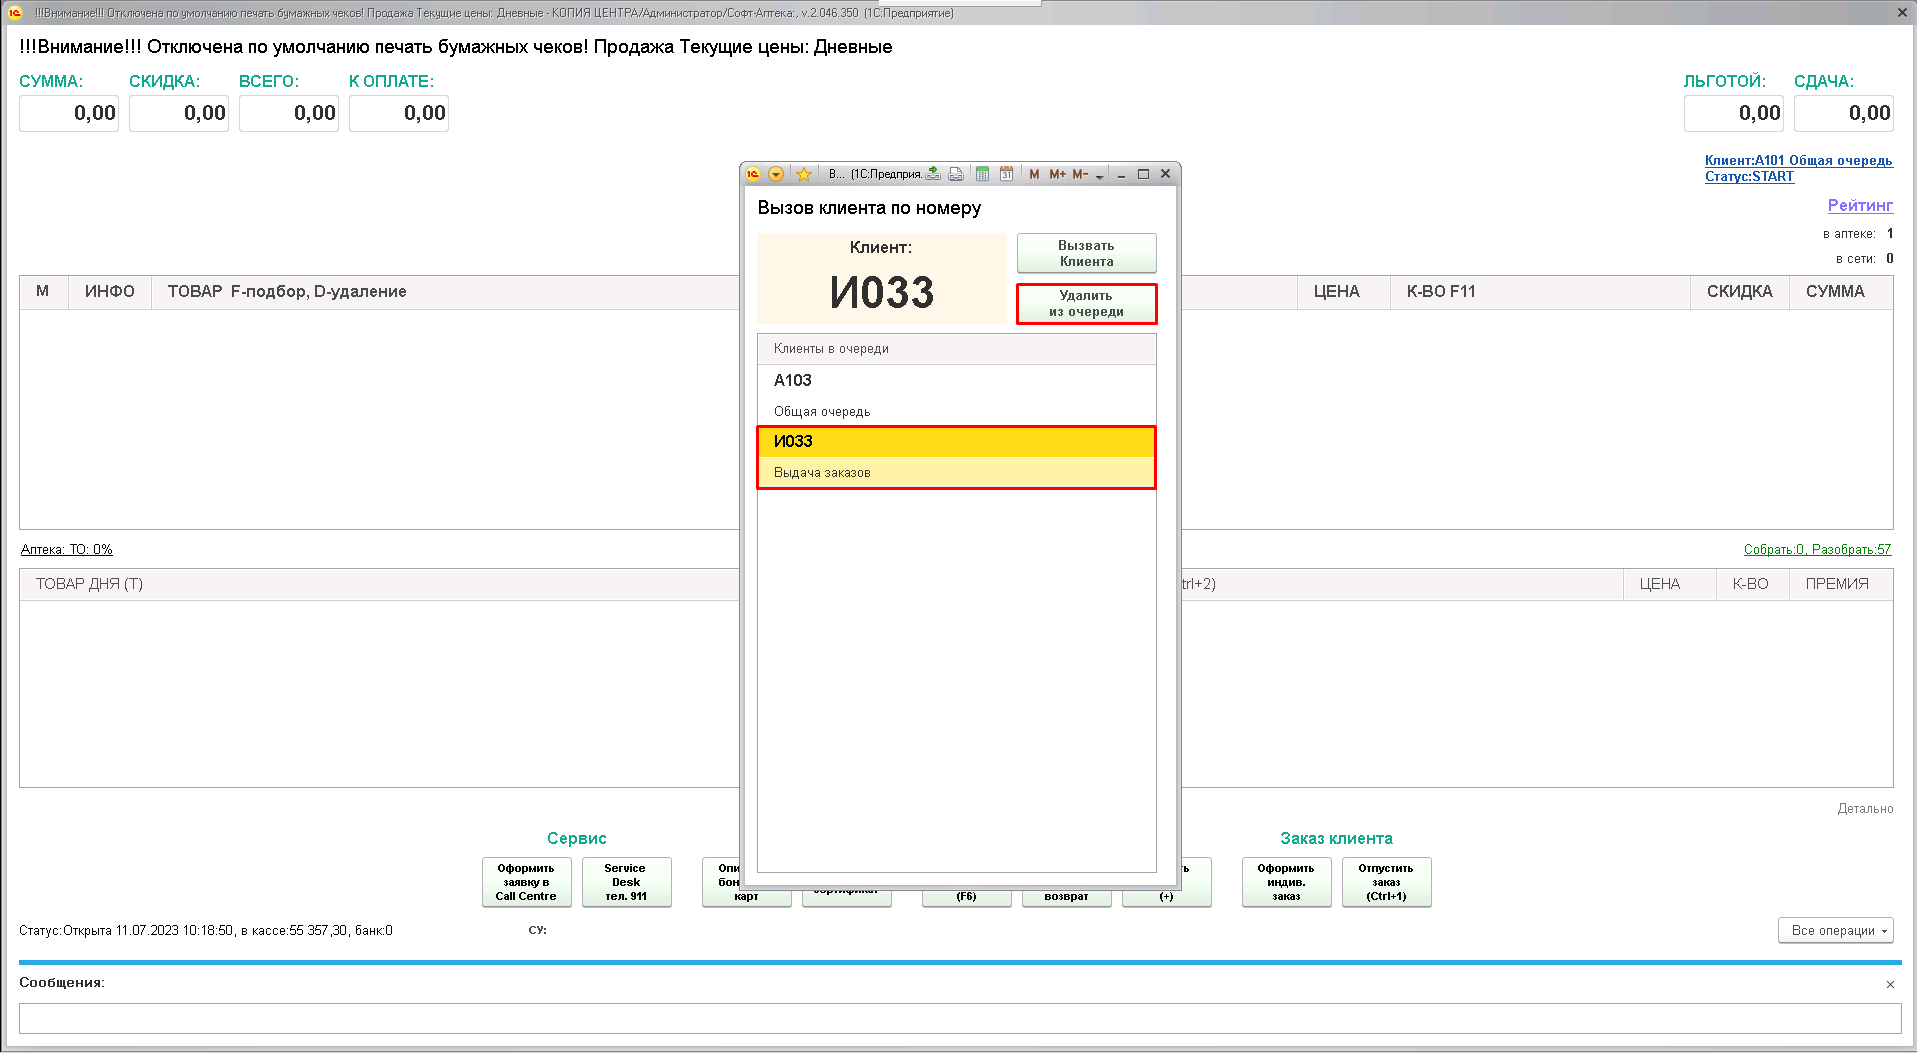Viewport: 1917px width, 1053px height.
Task: Click the printer icon in dialog toolbar
Action: tap(956, 174)
